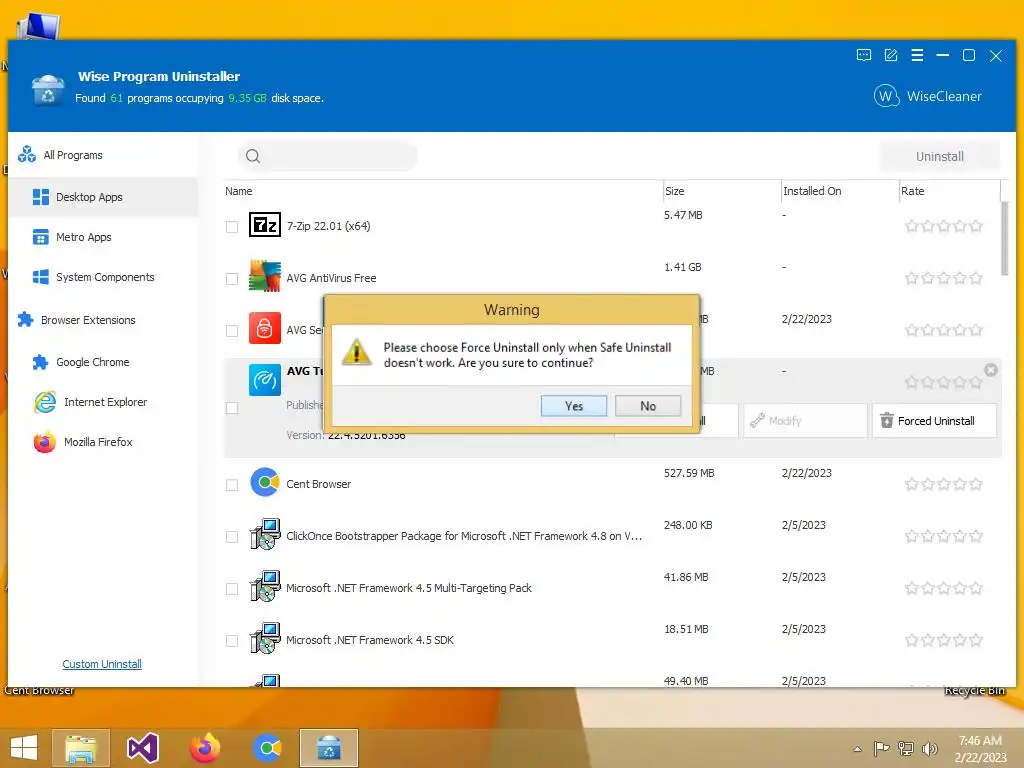
Task: Open Firefox from the taskbar
Action: (204, 748)
